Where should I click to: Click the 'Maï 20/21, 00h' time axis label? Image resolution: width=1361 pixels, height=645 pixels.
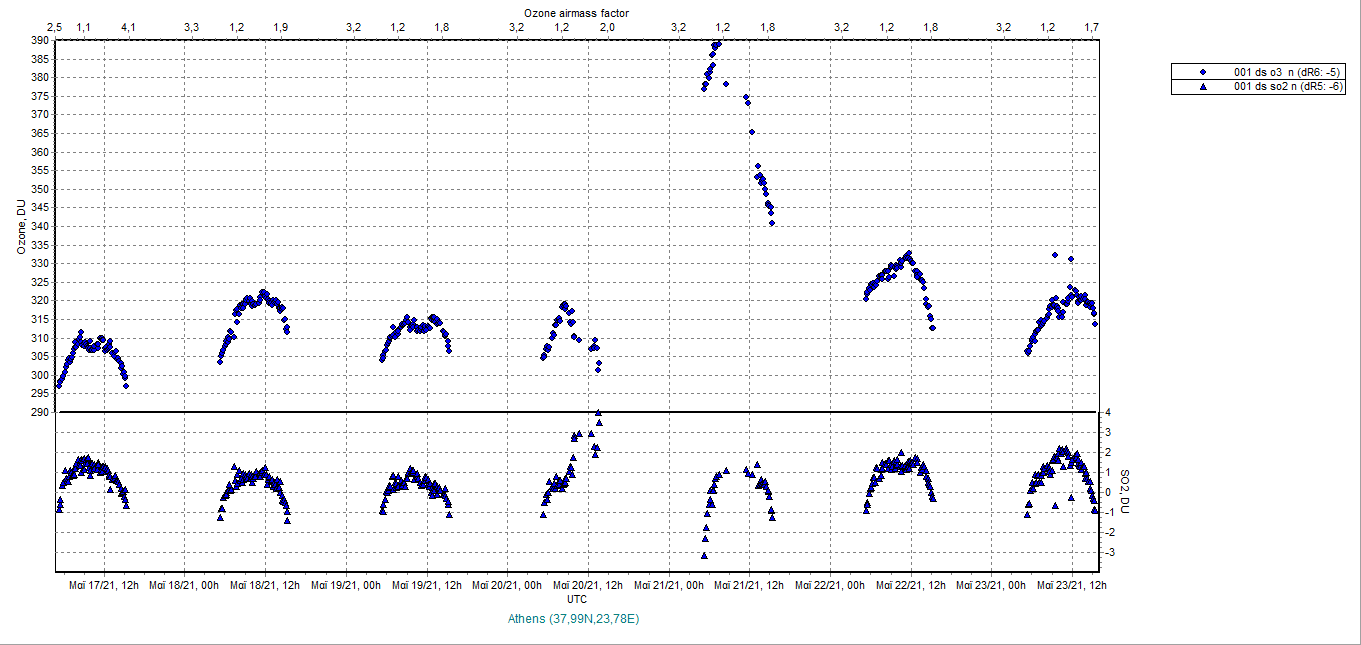point(507,585)
